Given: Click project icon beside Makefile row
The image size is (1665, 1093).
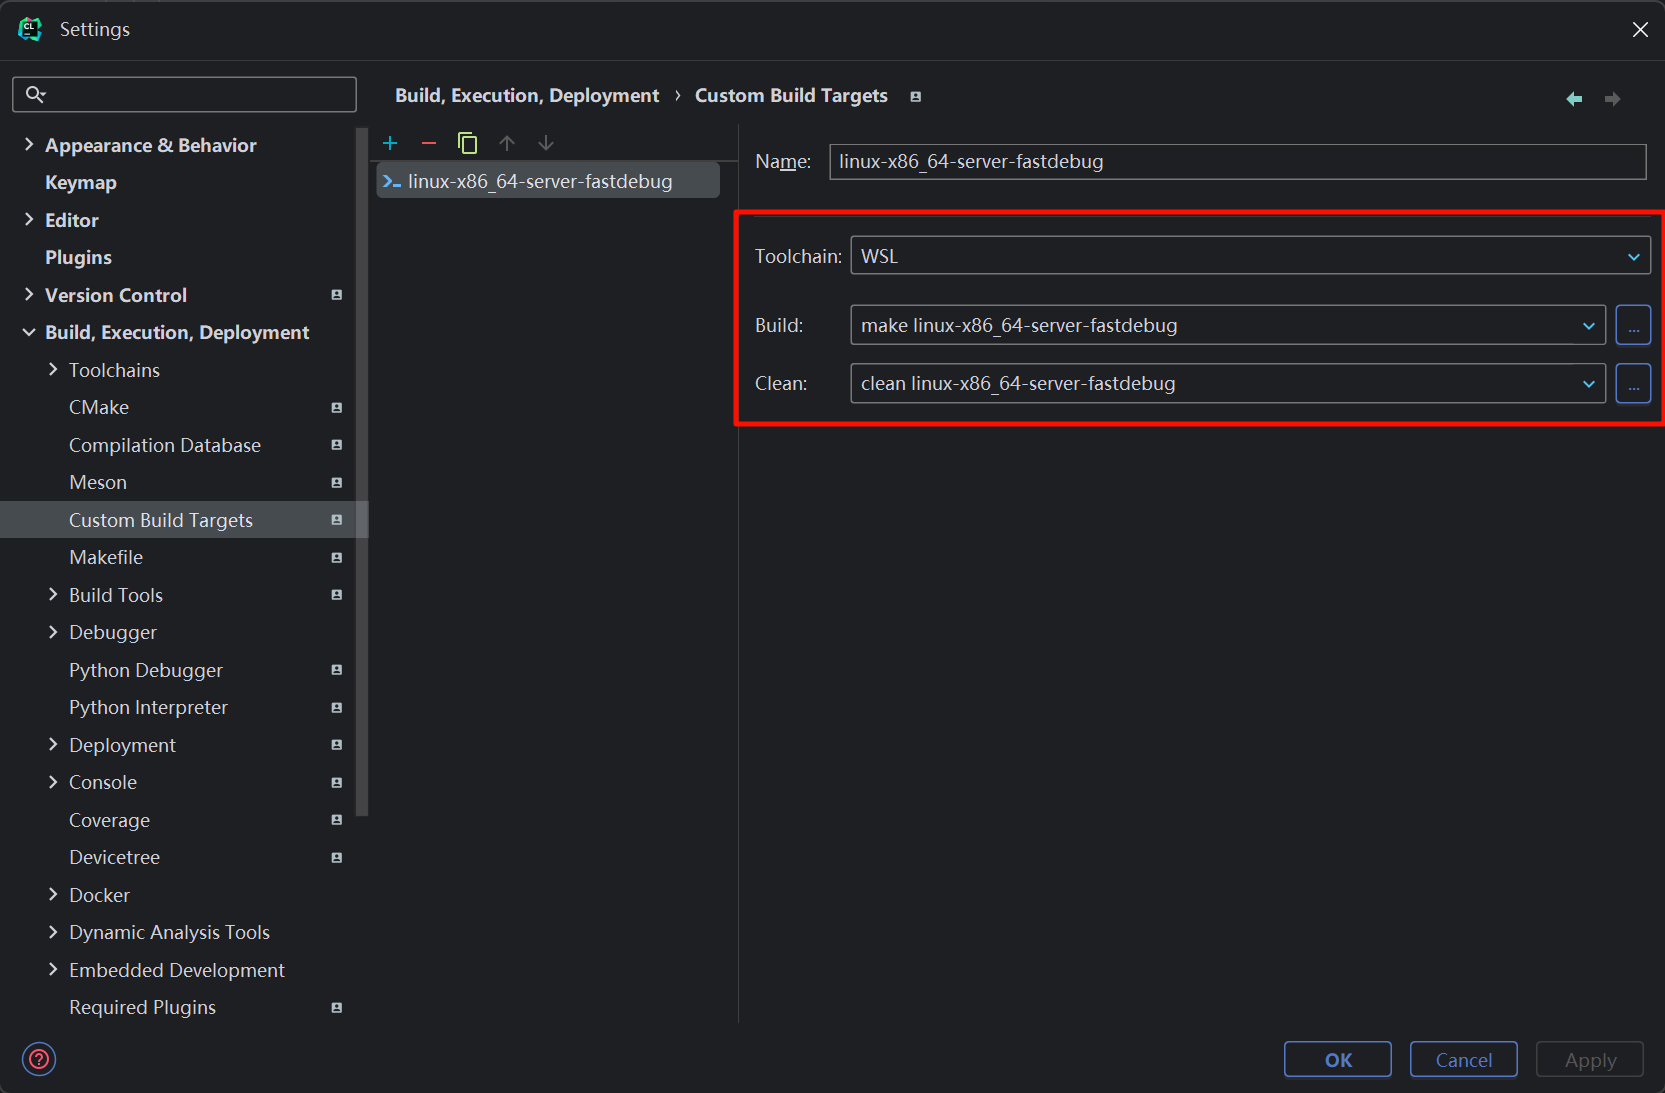Looking at the screenshot, I should [337, 558].
